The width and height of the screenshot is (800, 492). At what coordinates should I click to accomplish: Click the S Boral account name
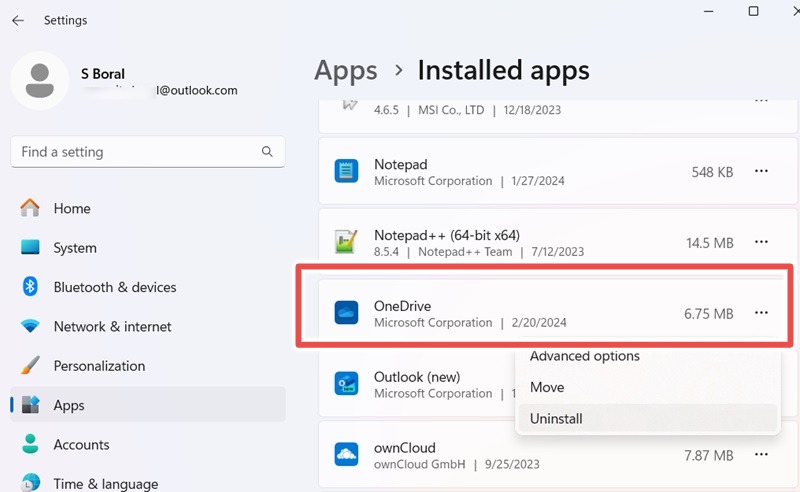(x=103, y=74)
